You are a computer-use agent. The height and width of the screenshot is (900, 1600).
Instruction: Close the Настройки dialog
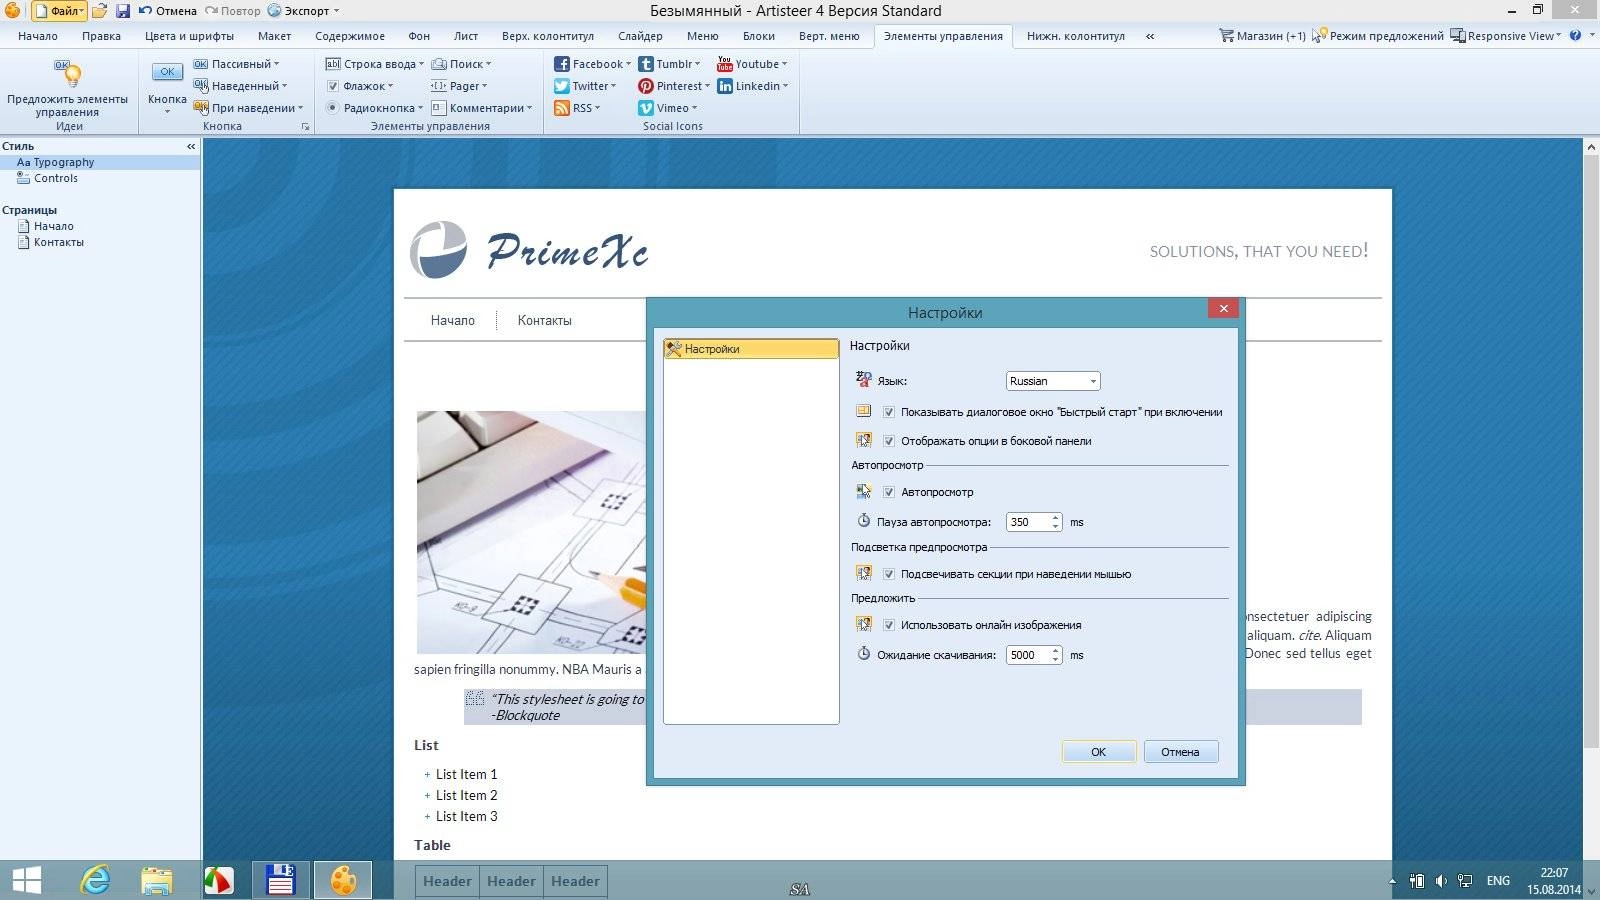(x=1223, y=308)
